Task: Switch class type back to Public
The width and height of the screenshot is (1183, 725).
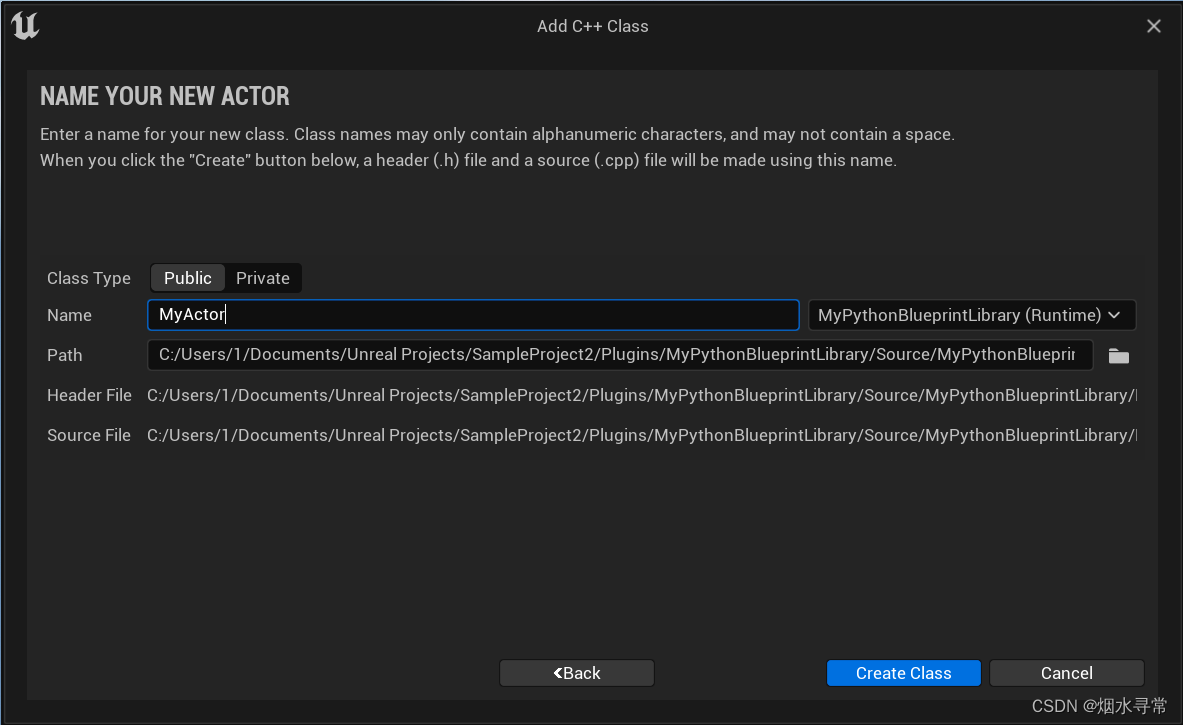Action: 187,277
